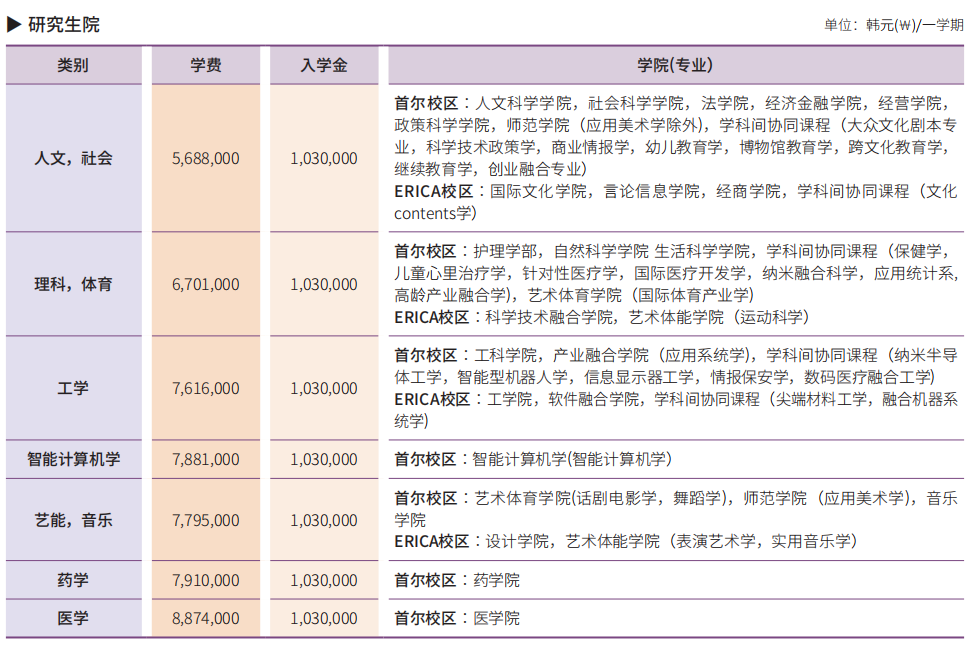This screenshot has width=974, height=650.
Task: Select the 入学金 column header
Action: [x=324, y=65]
